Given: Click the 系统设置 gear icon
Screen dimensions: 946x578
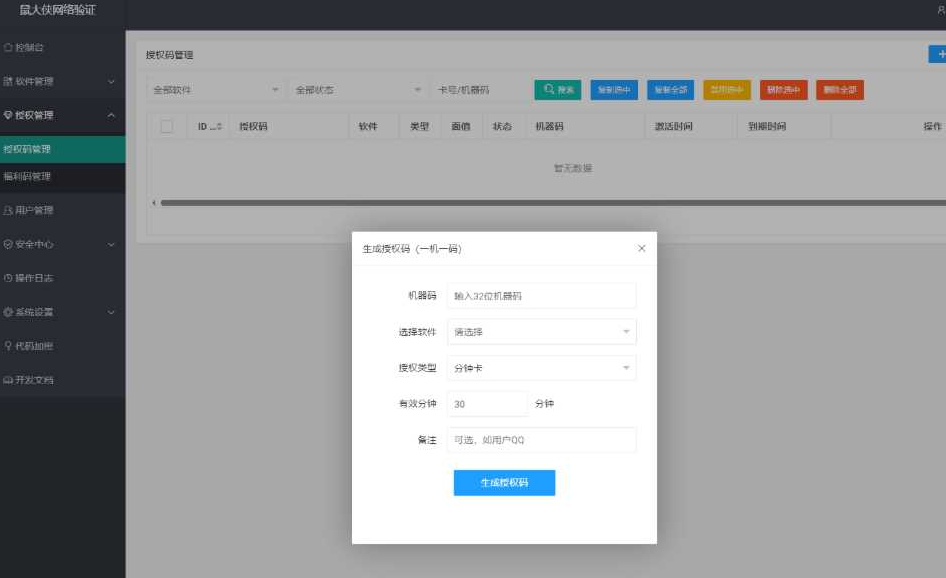Looking at the screenshot, I should pos(8,312).
